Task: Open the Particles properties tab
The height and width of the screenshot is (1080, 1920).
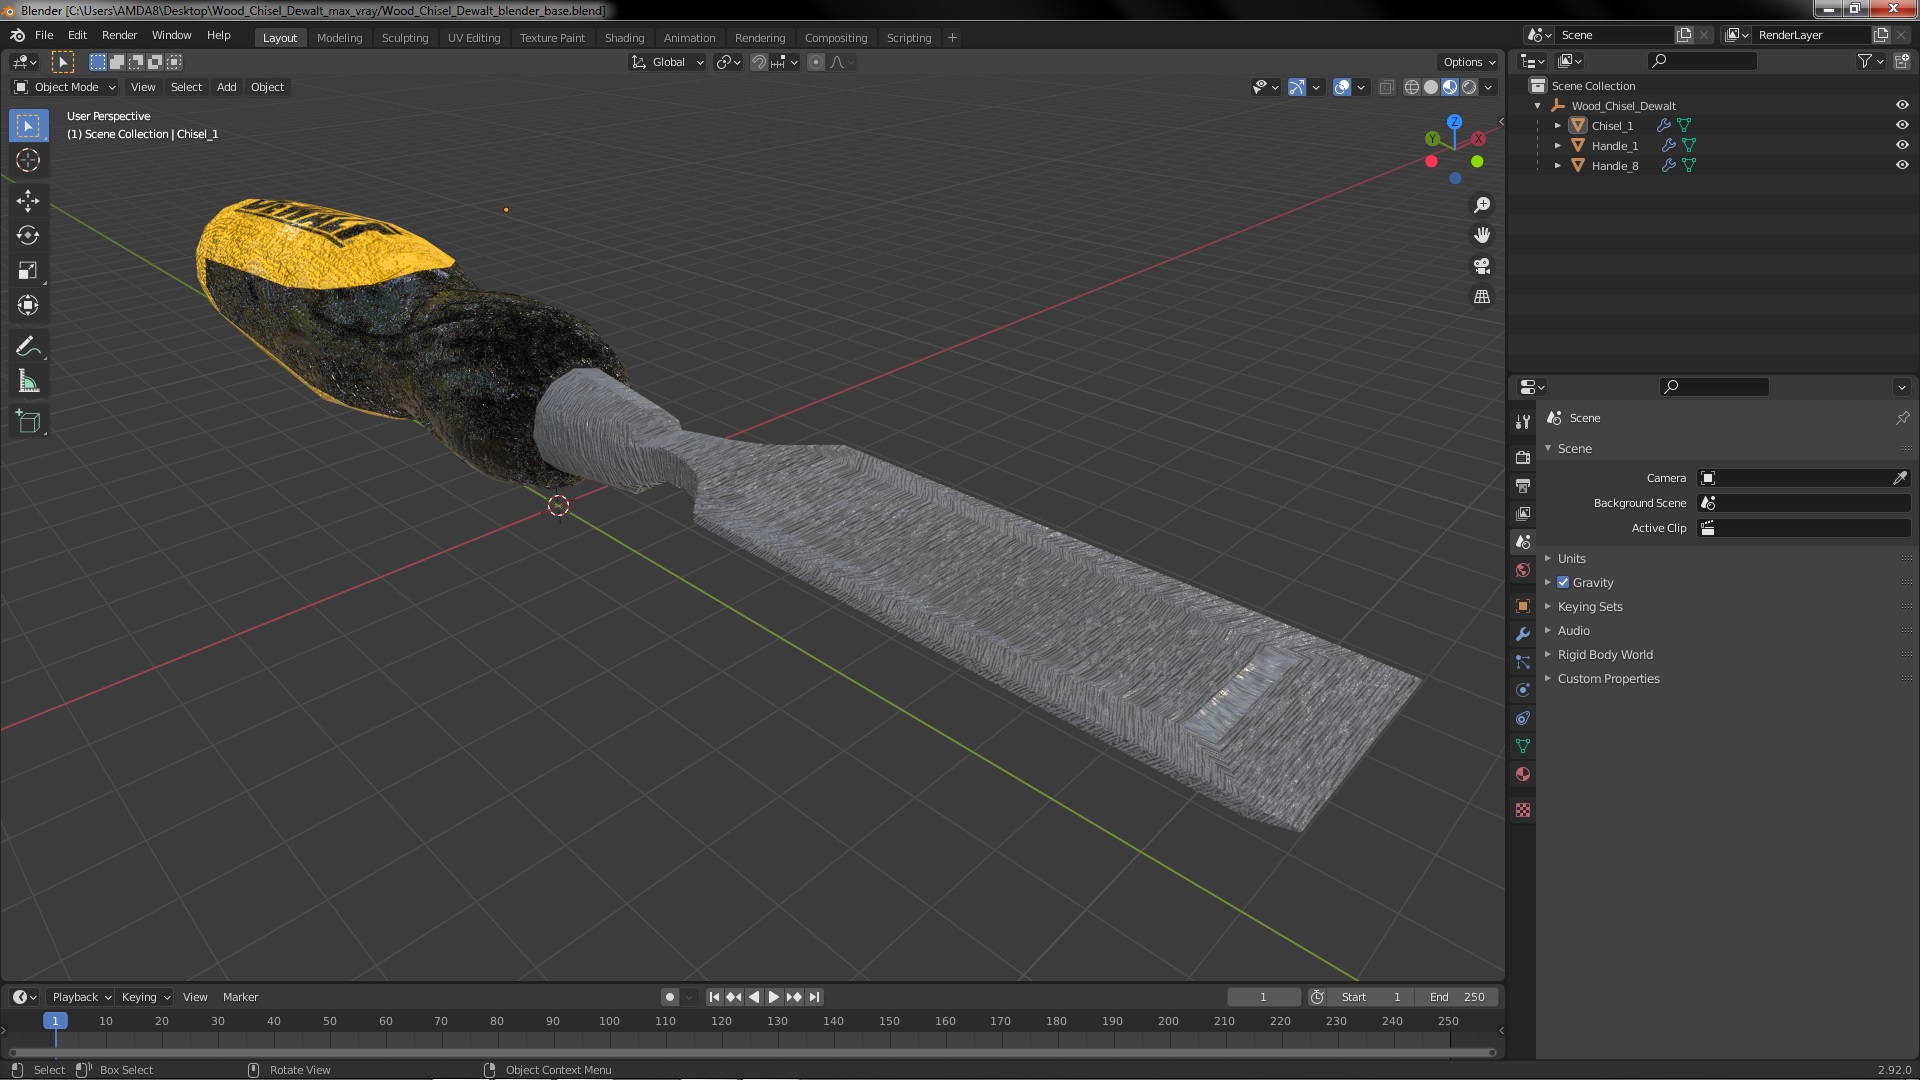Action: [1523, 662]
